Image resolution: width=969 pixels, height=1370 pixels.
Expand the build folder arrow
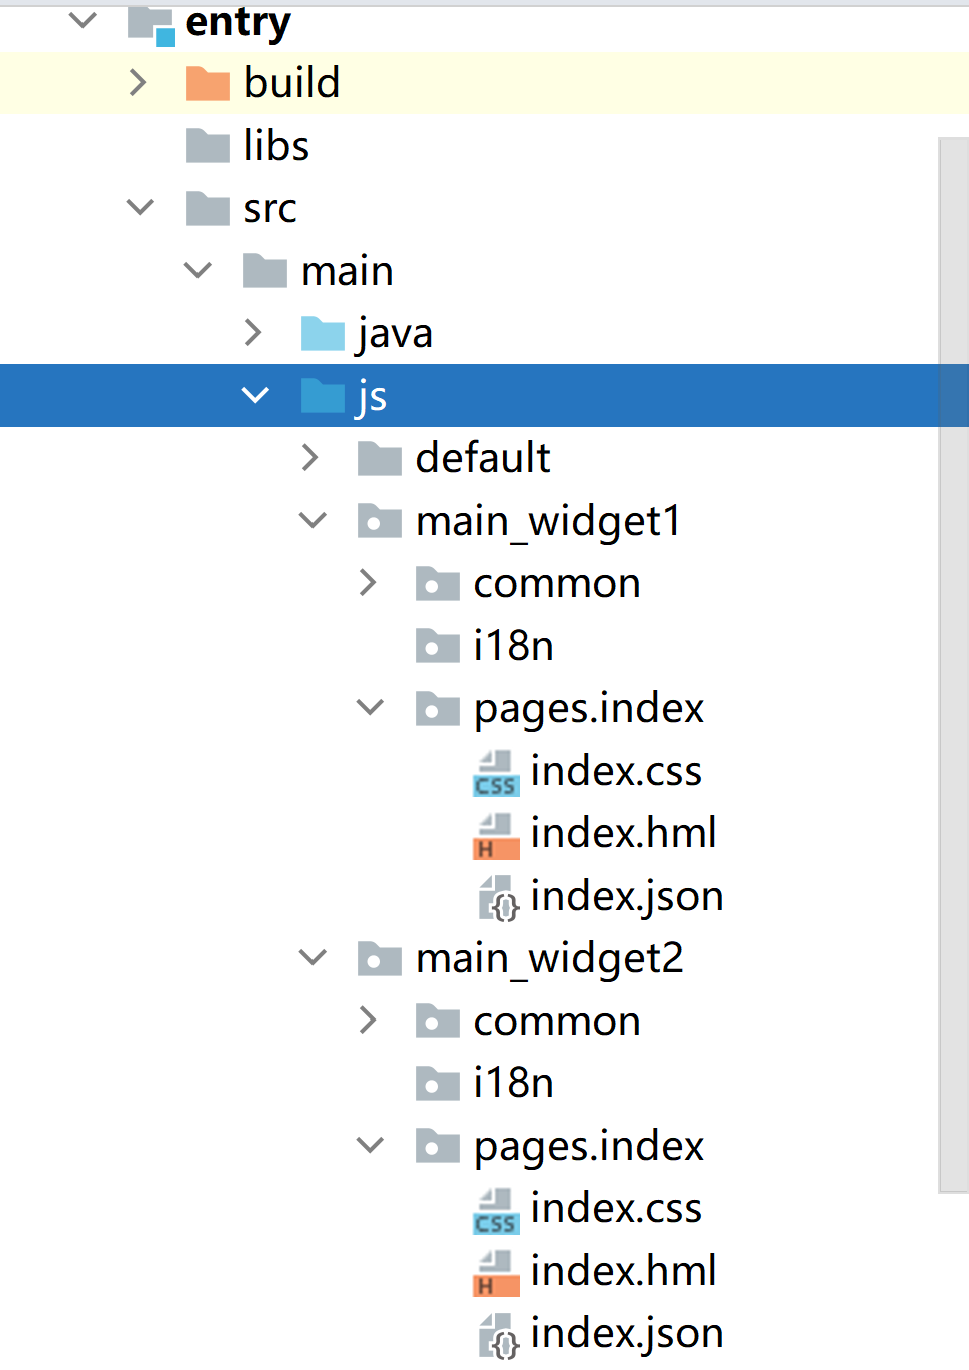point(139,83)
